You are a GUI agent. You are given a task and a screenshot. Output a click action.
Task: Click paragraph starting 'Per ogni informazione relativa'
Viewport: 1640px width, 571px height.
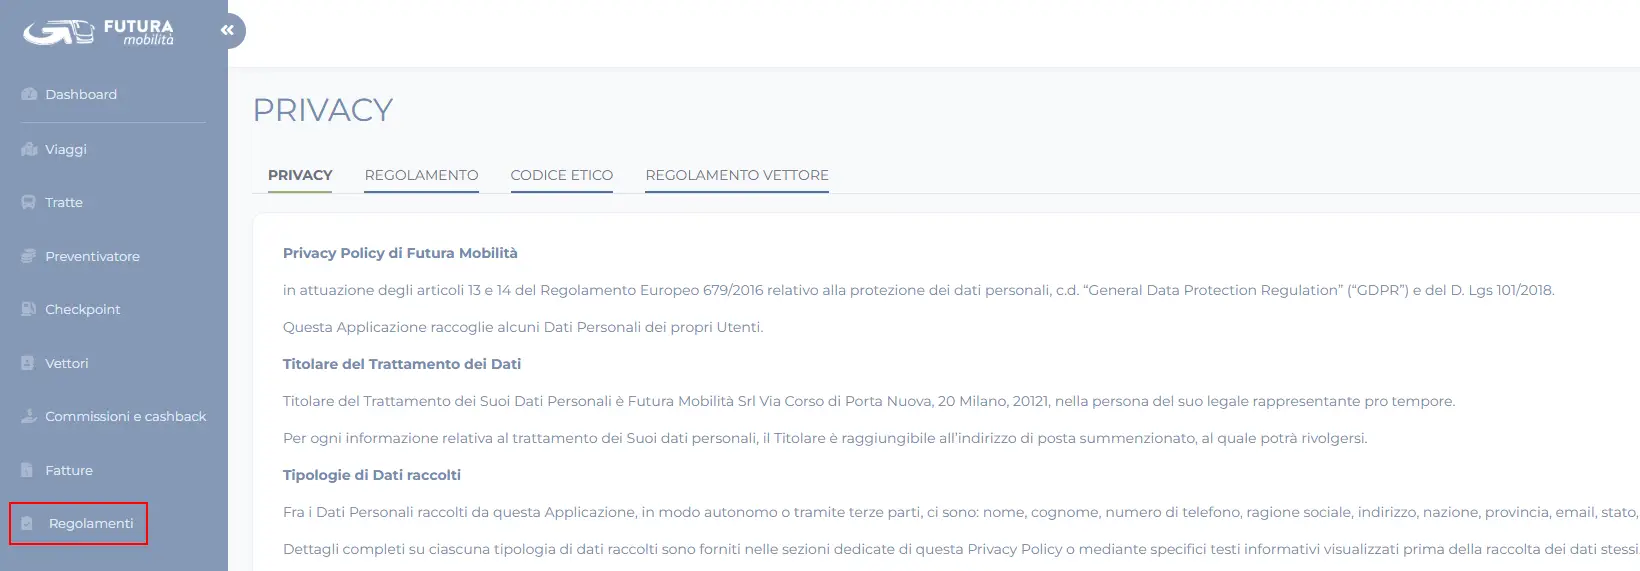pos(825,438)
